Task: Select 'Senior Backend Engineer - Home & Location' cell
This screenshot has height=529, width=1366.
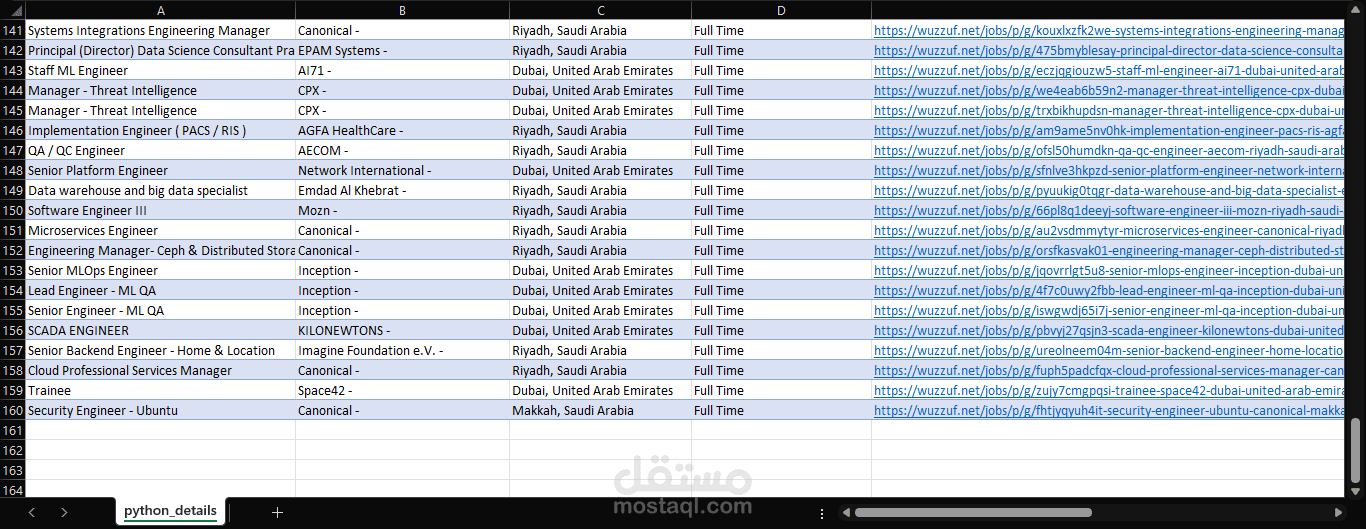Action: 161,350
